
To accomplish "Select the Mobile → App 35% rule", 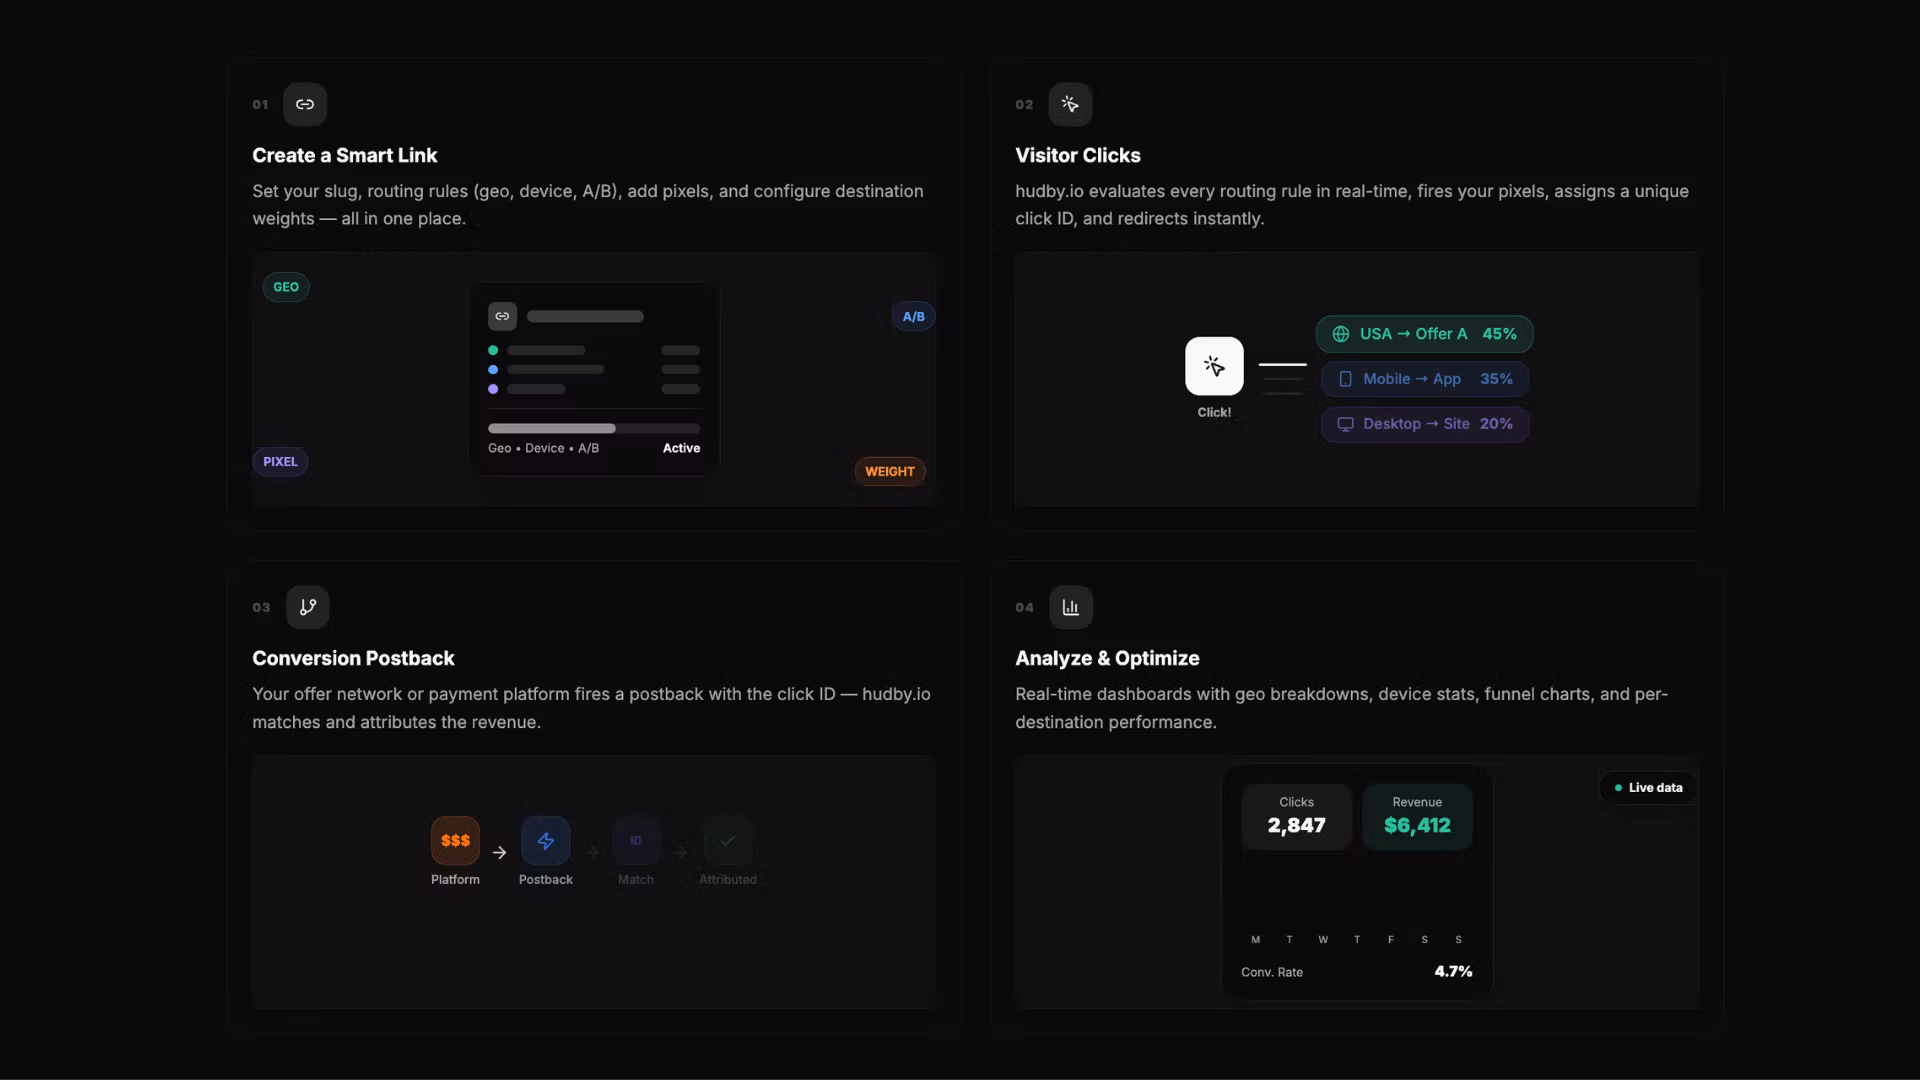I will click(1424, 379).
